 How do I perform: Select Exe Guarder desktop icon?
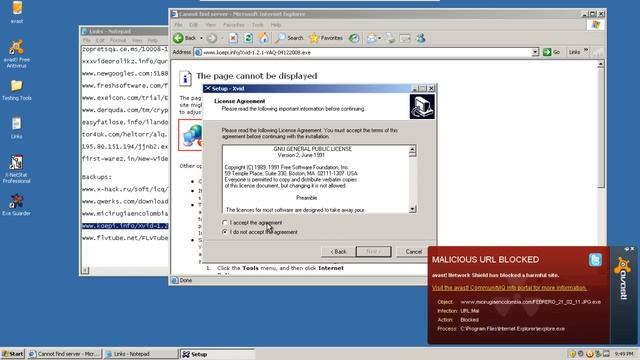(16, 204)
